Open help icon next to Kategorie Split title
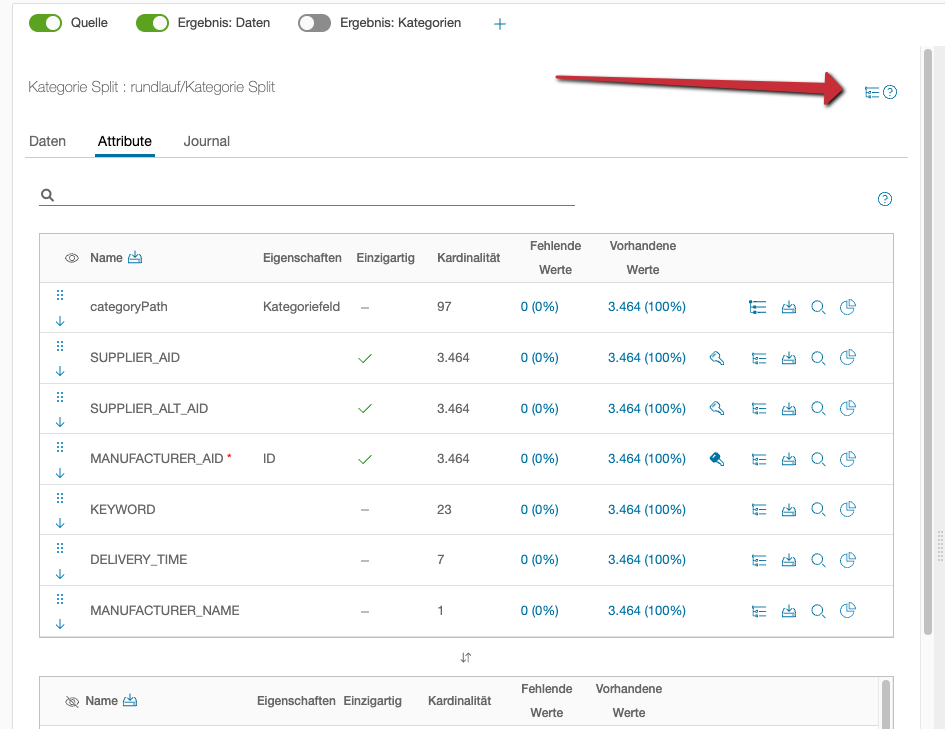This screenshot has height=729, width=945. [x=890, y=93]
